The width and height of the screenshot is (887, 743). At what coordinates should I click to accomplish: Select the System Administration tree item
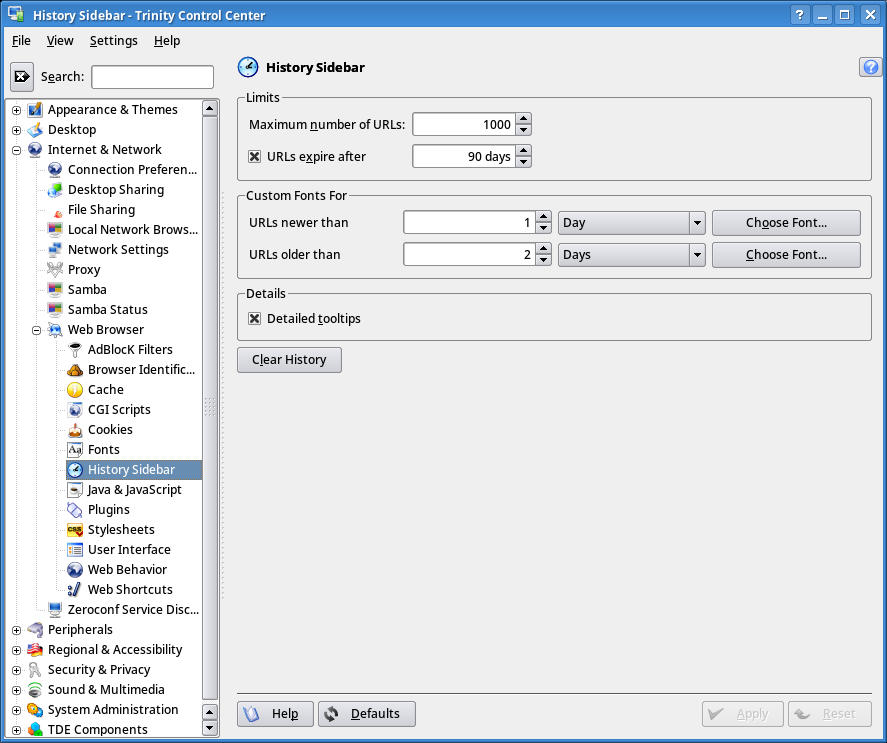coord(113,710)
